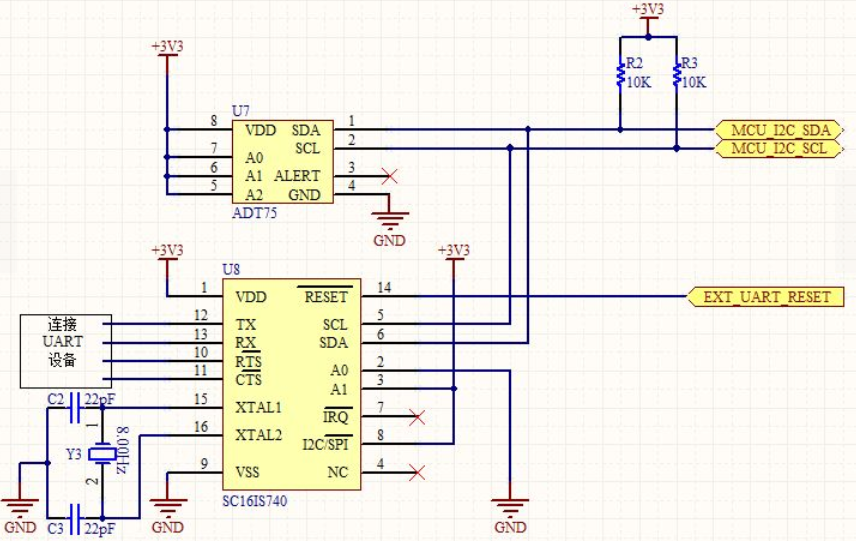Screen dimensions: 856x541
Task: Select capacitor C2 symbol
Action: (75, 408)
